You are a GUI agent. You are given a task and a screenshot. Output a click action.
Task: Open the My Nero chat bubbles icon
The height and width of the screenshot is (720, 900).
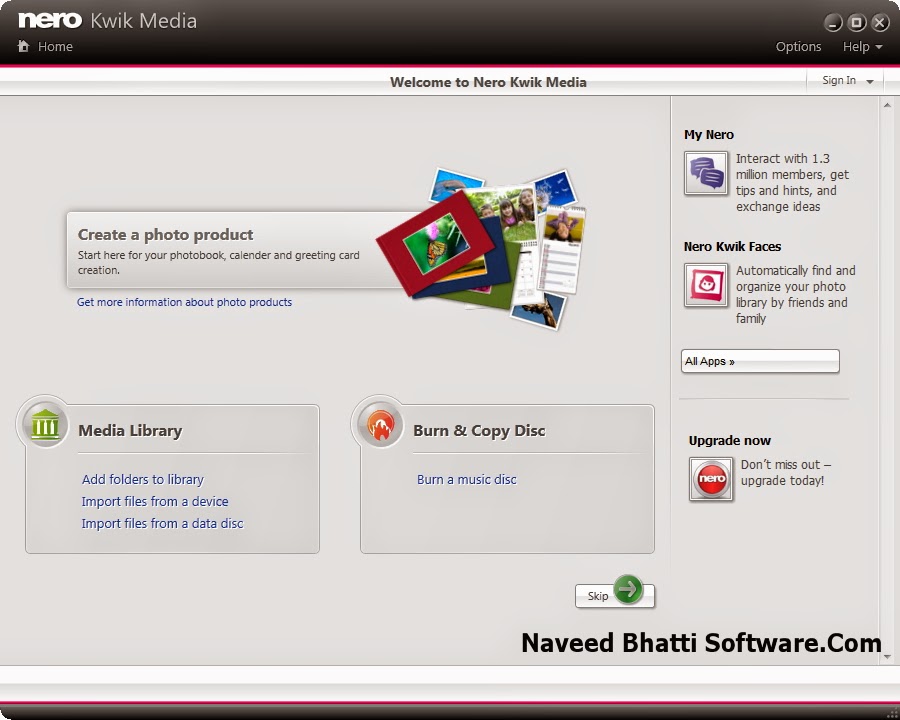pos(706,173)
